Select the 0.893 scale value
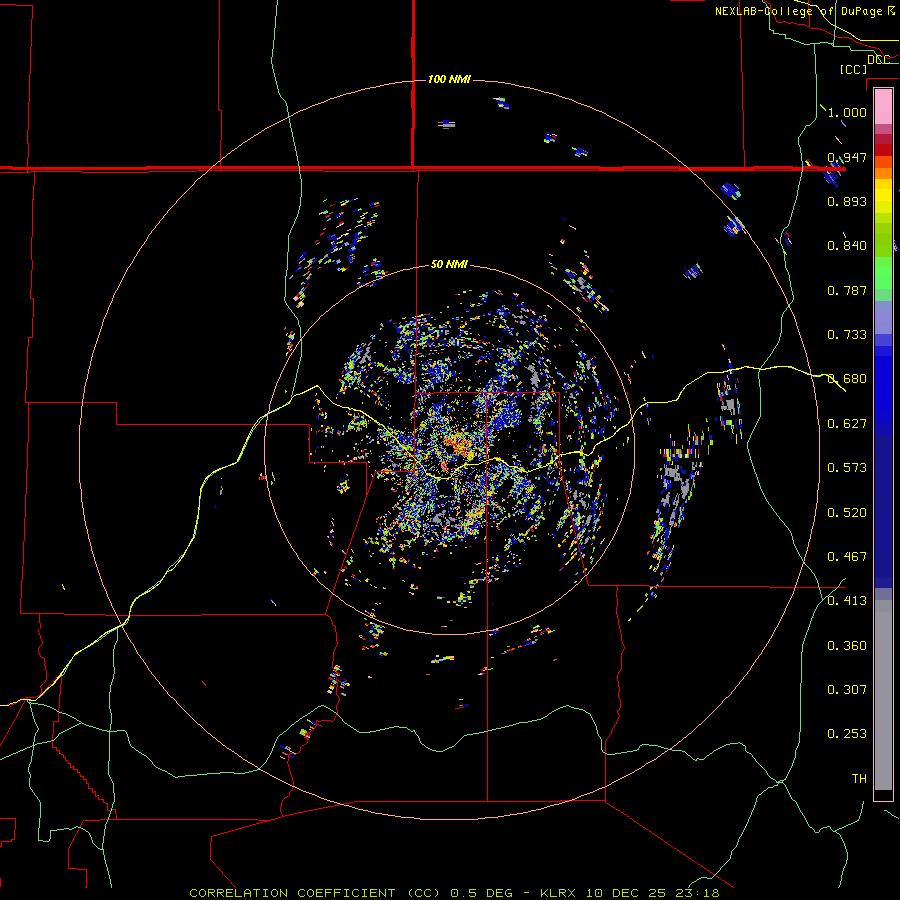The height and width of the screenshot is (900, 900). (x=847, y=201)
